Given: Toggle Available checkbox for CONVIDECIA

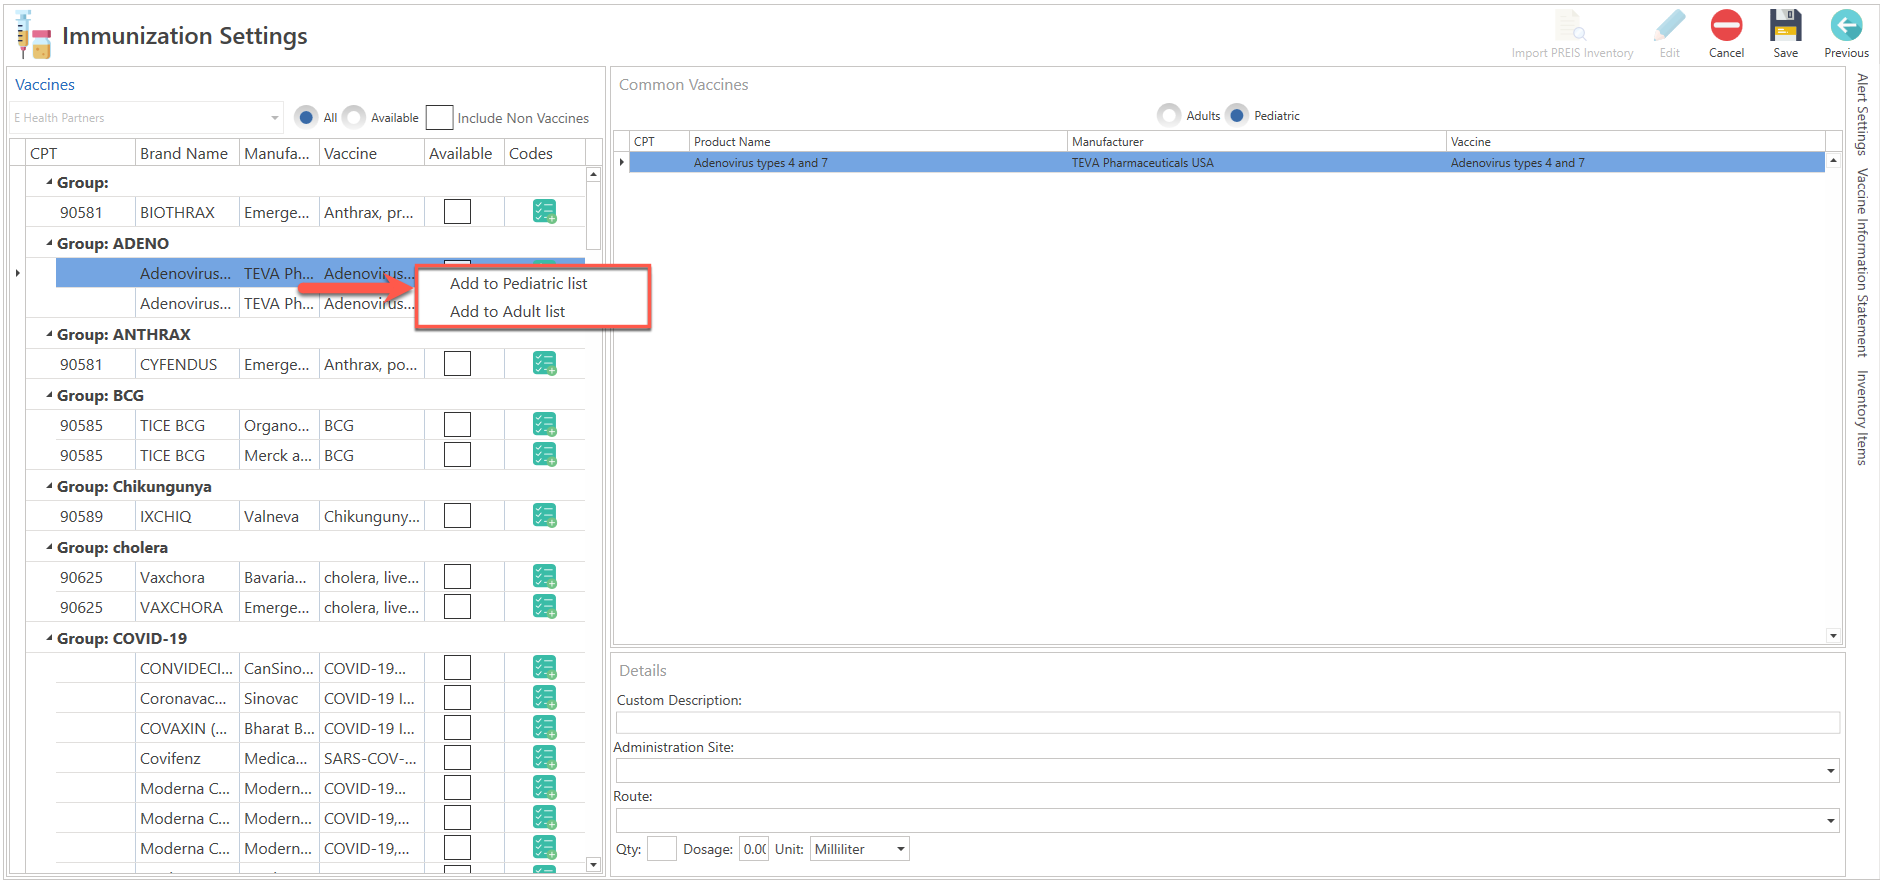Looking at the screenshot, I should click(x=457, y=668).
